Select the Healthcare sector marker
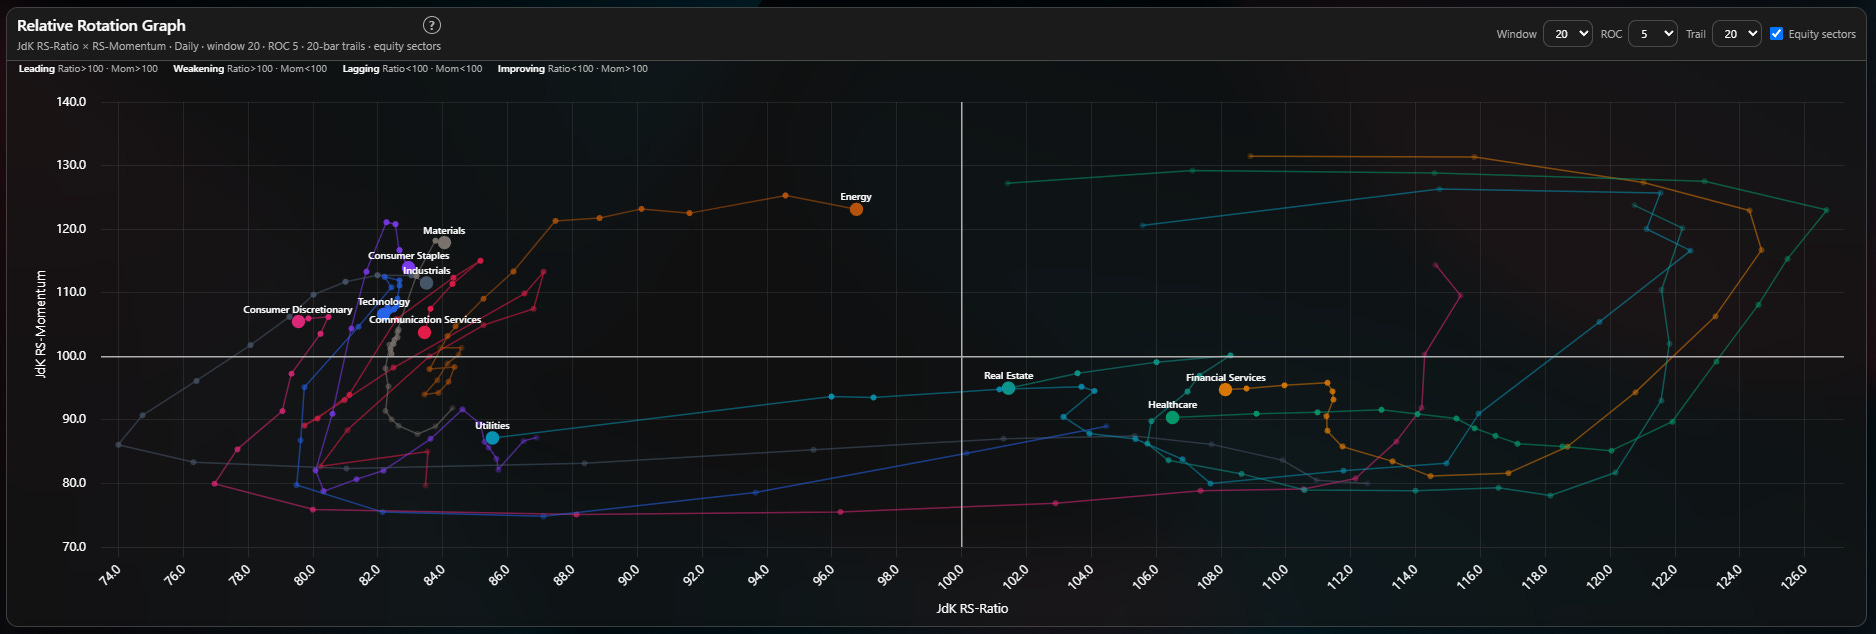 point(1172,417)
